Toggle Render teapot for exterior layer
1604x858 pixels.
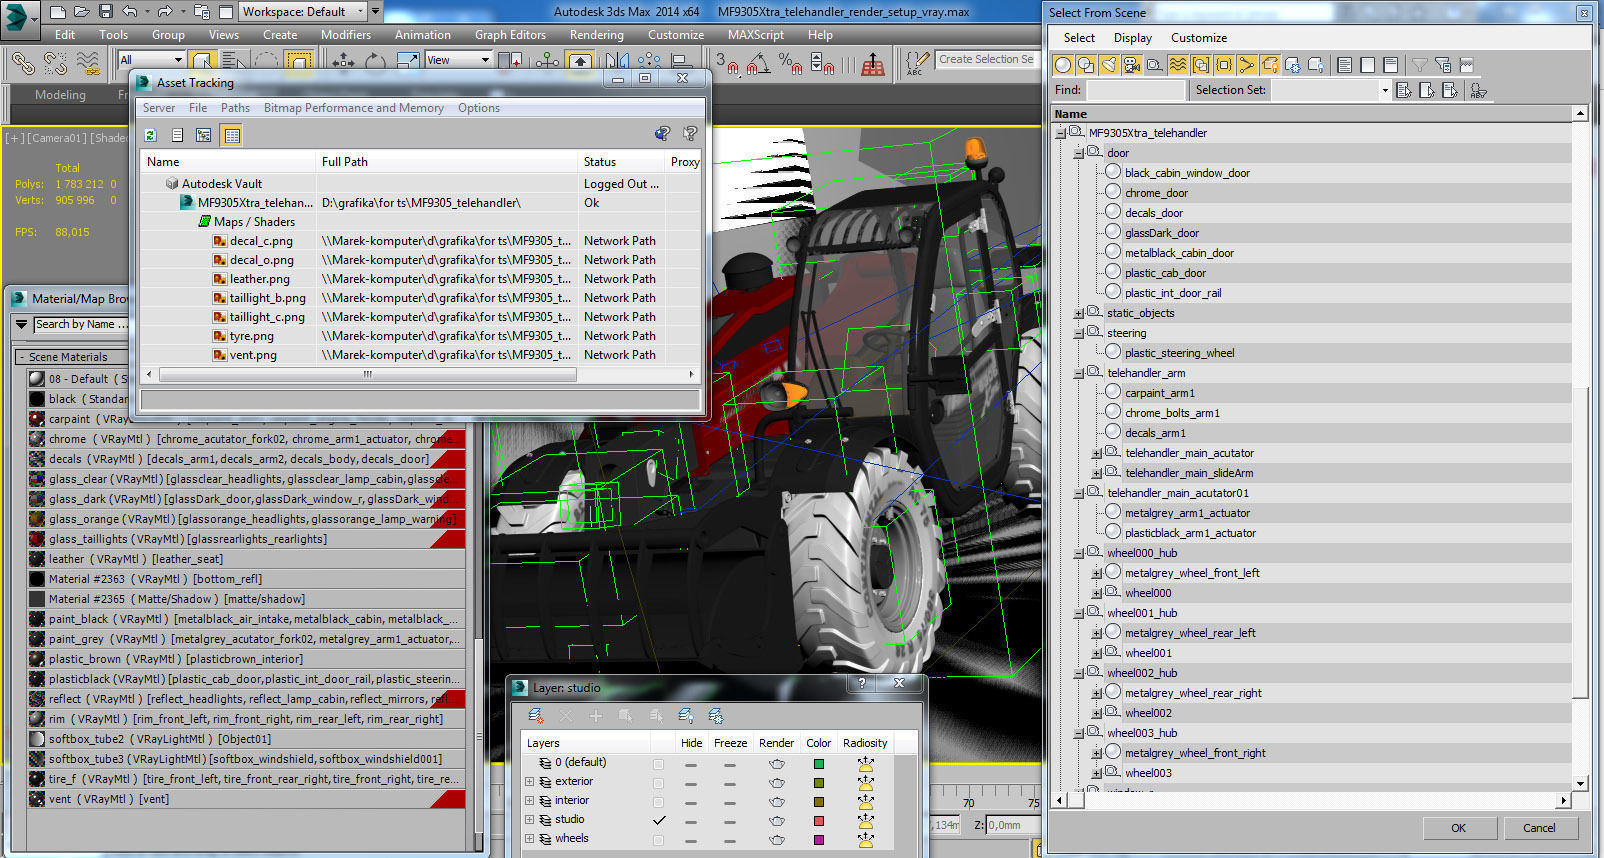click(776, 782)
